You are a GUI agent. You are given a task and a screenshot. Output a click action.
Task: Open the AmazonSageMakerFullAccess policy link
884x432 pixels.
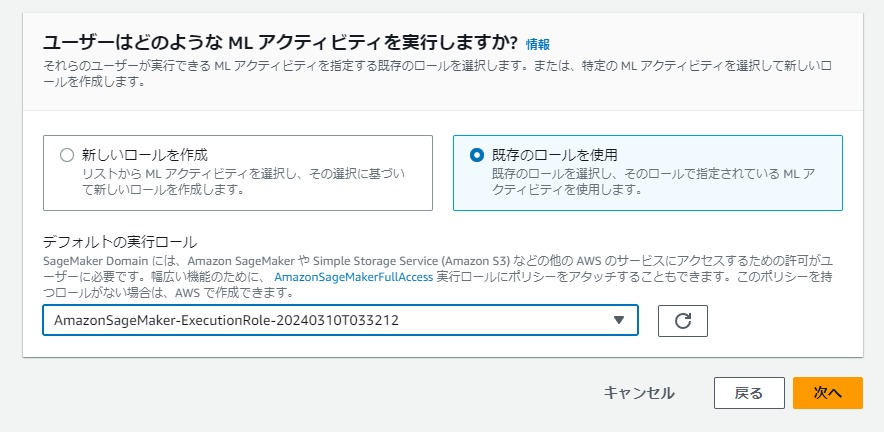tap(354, 276)
